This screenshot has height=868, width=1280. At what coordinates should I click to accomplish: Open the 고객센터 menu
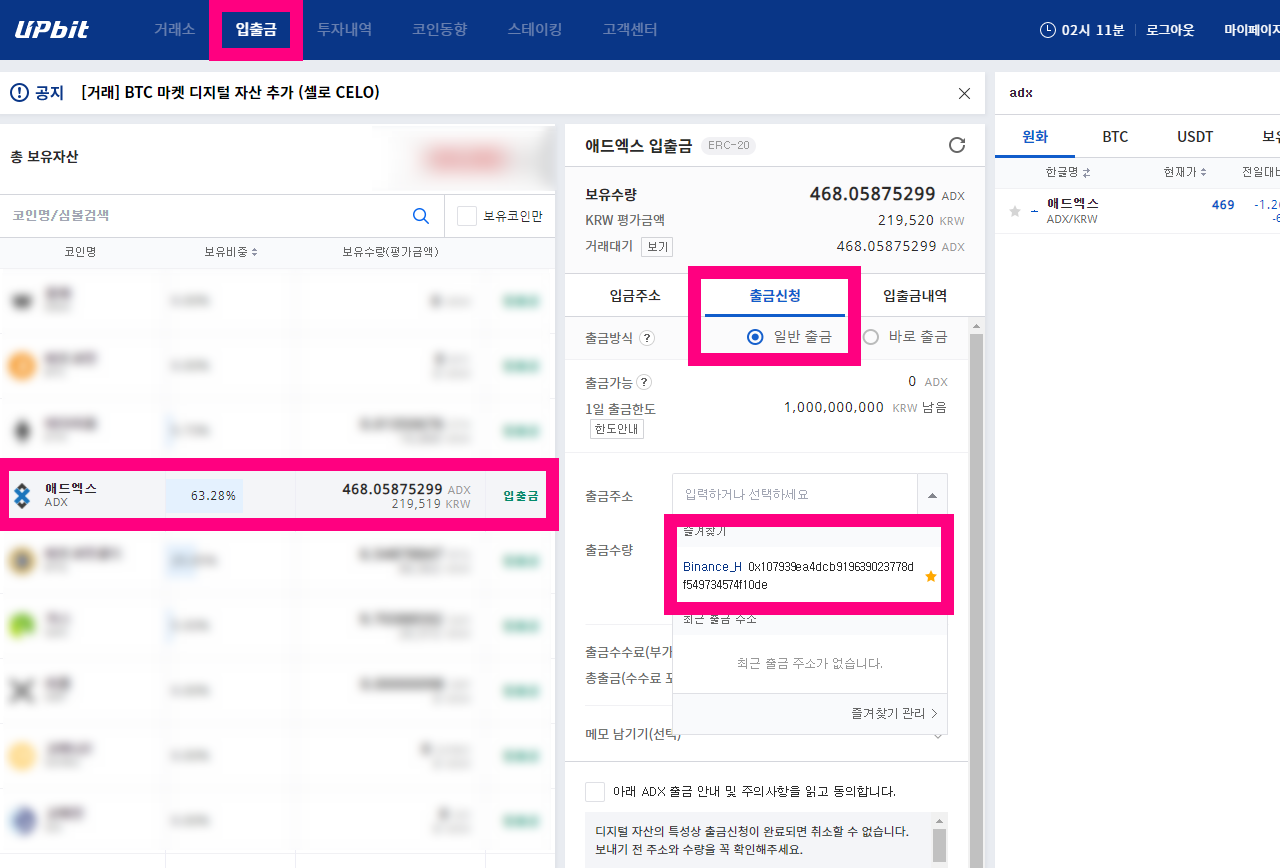point(630,29)
